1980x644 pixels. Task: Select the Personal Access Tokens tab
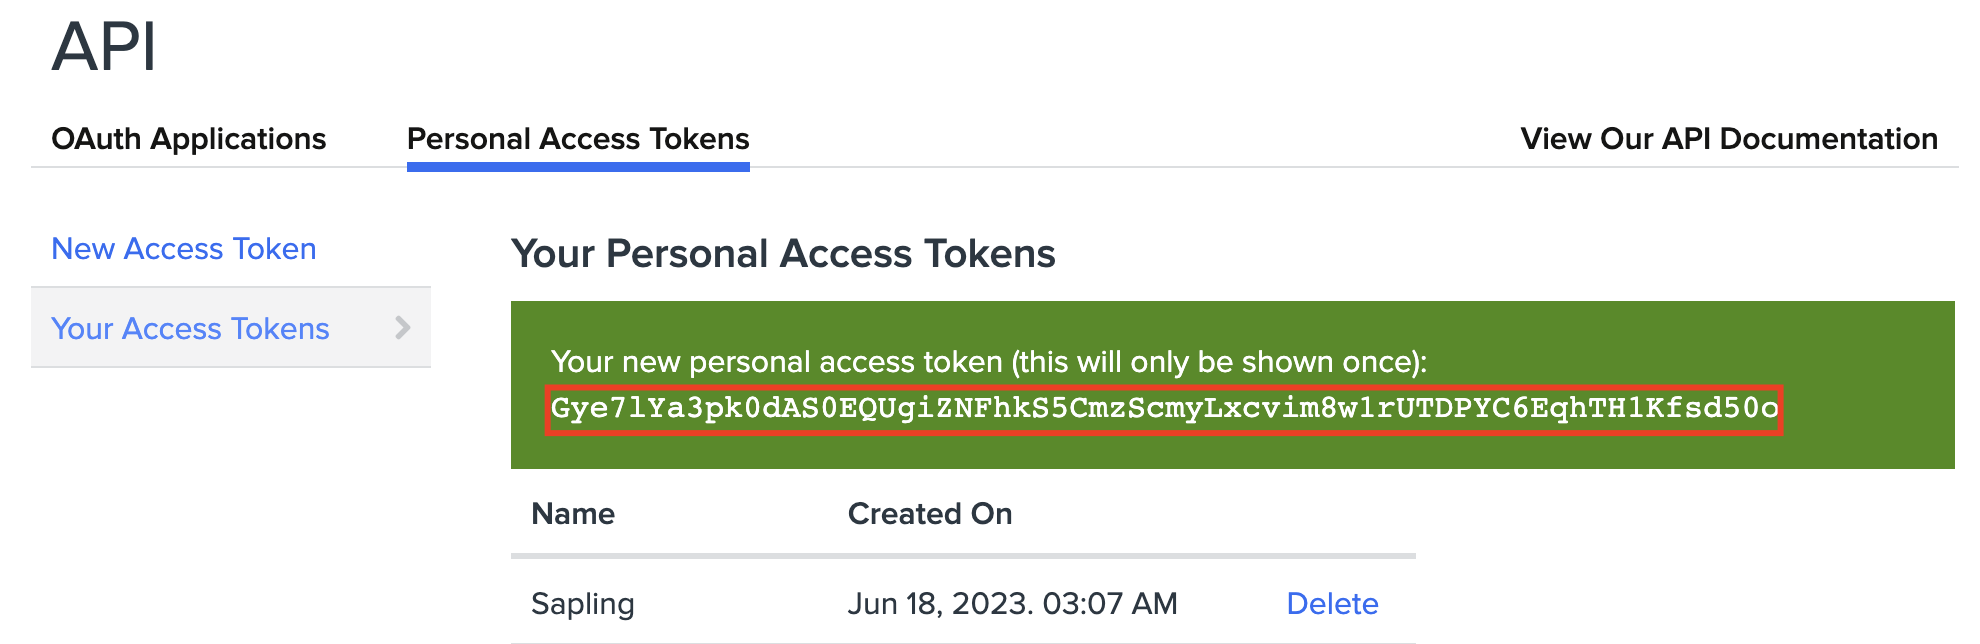[x=578, y=139]
